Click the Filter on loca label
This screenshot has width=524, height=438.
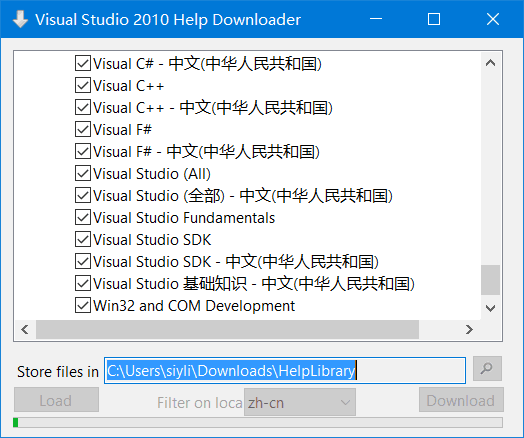coord(200,403)
